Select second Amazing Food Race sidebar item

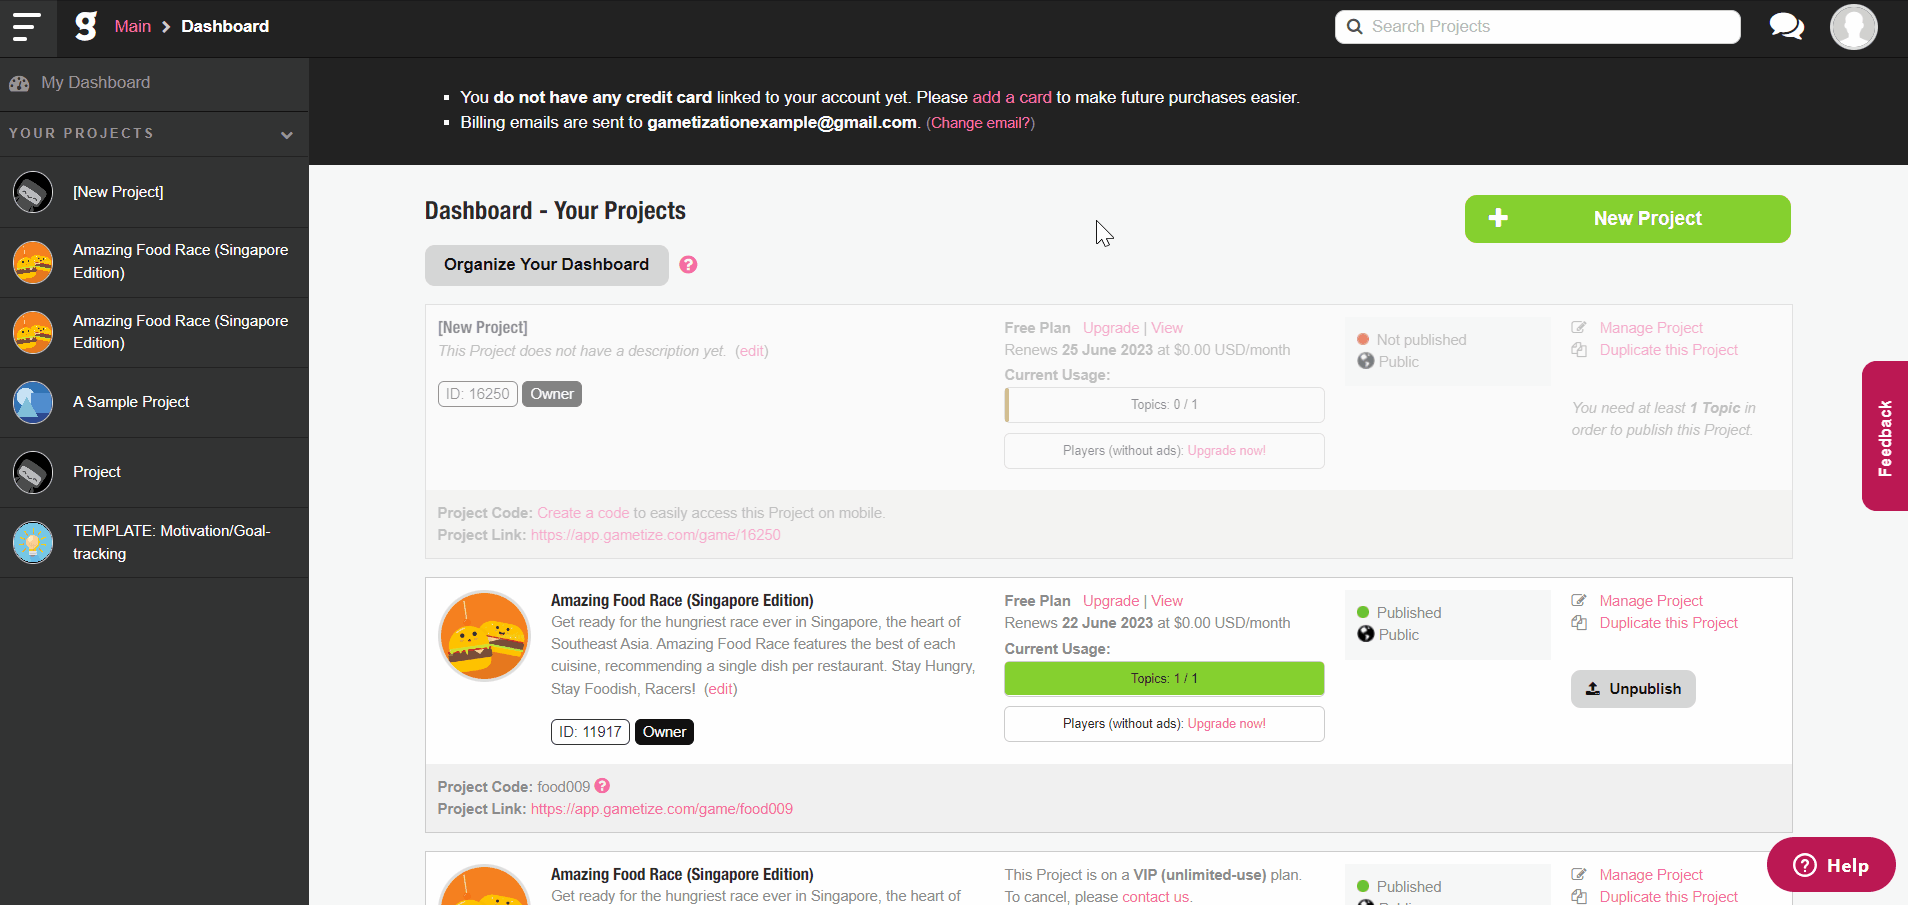click(x=154, y=332)
